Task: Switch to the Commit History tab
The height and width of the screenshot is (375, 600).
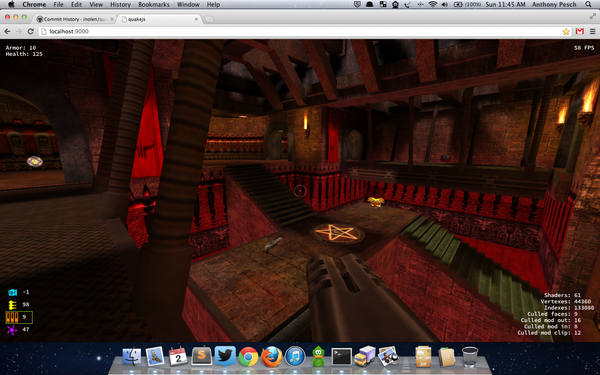Action: point(75,19)
